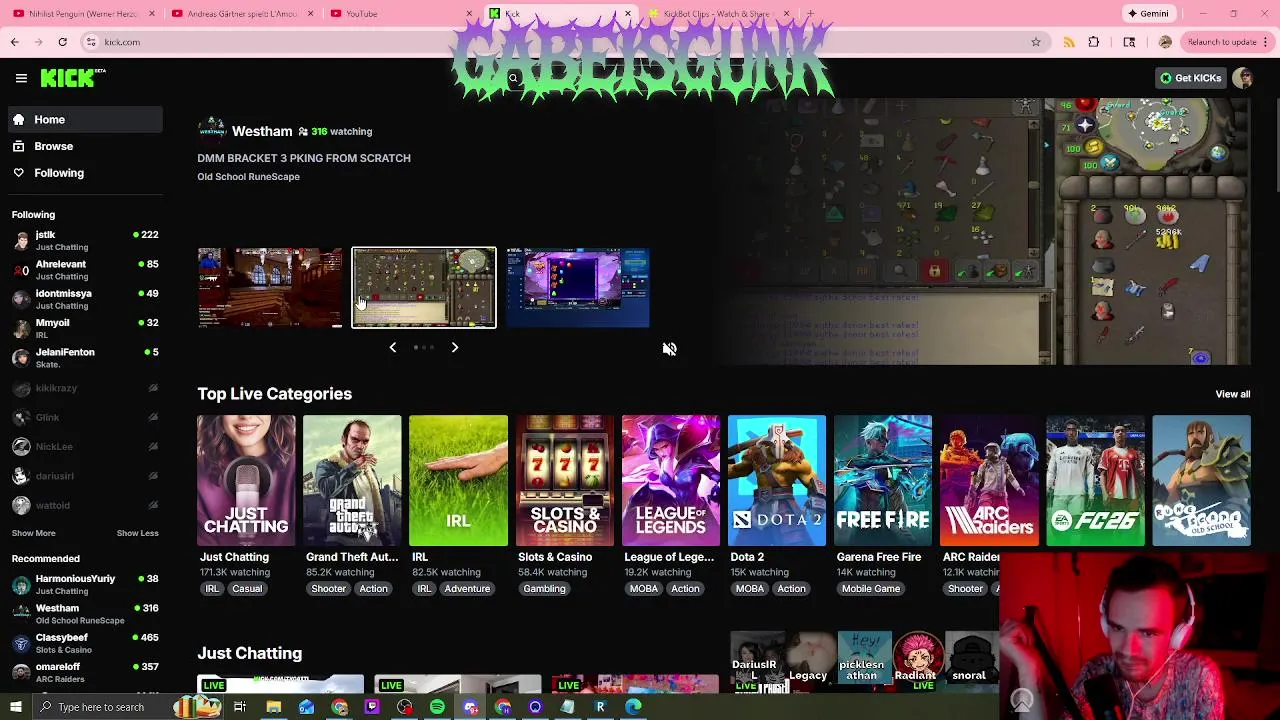
Task: Click the Mobile Game tag
Action: pos(871,589)
